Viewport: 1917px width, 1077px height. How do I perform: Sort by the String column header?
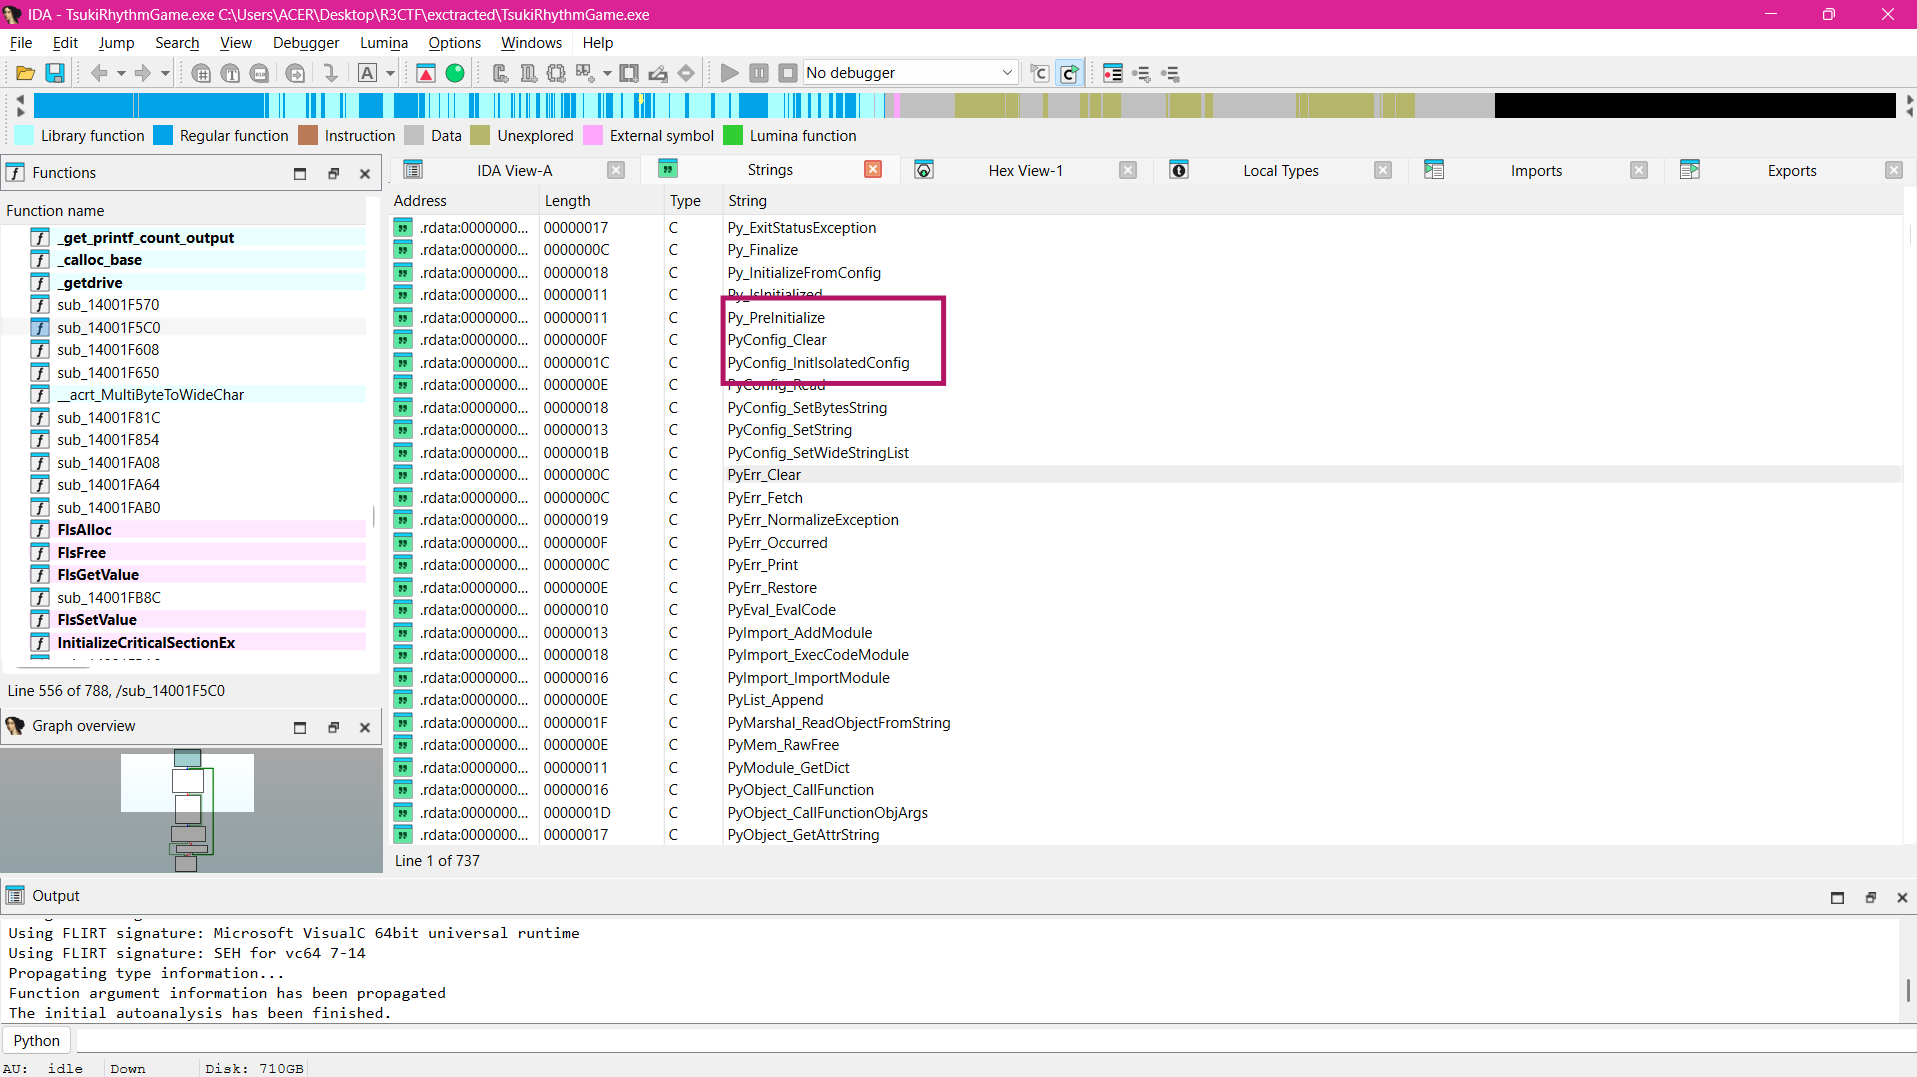click(1313, 201)
